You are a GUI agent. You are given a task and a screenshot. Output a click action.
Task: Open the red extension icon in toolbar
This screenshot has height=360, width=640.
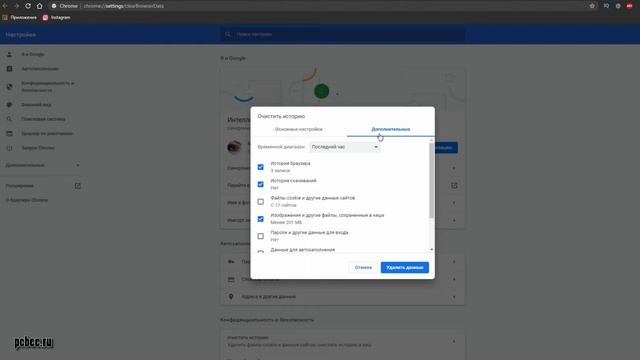pos(629,6)
